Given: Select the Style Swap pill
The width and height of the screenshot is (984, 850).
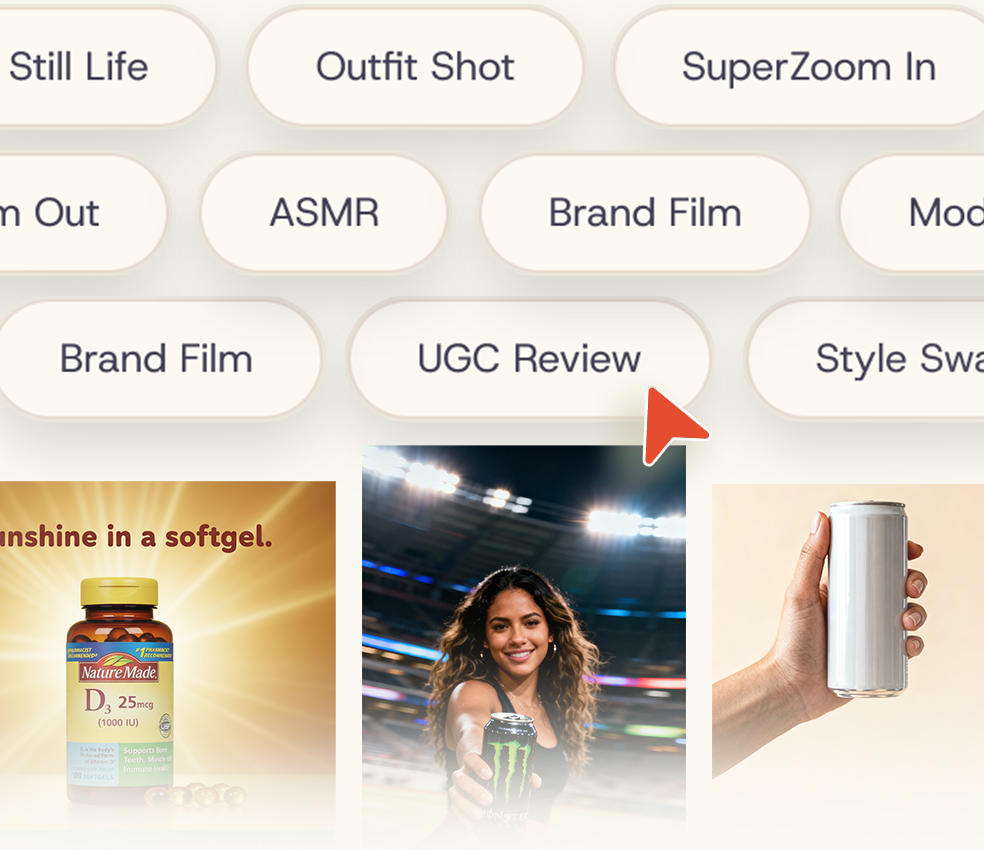Looking at the screenshot, I should click(x=866, y=358).
